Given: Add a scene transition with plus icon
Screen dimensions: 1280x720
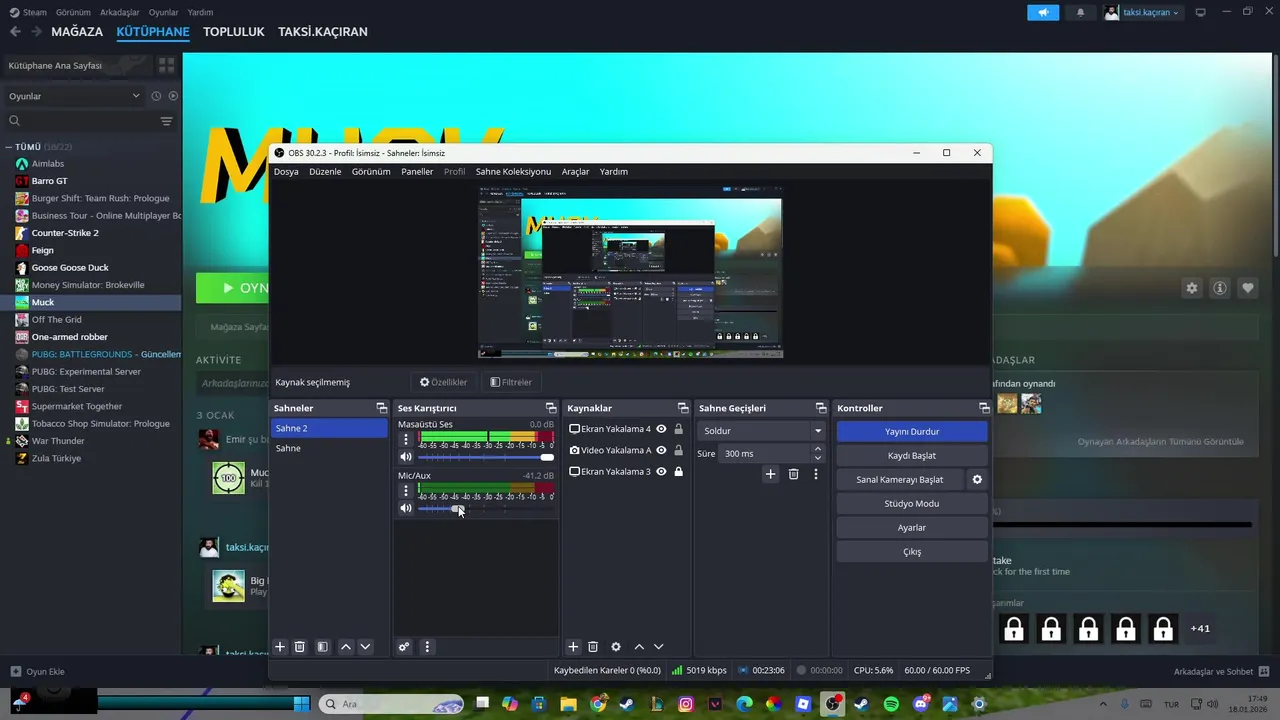Looking at the screenshot, I should coord(770,474).
